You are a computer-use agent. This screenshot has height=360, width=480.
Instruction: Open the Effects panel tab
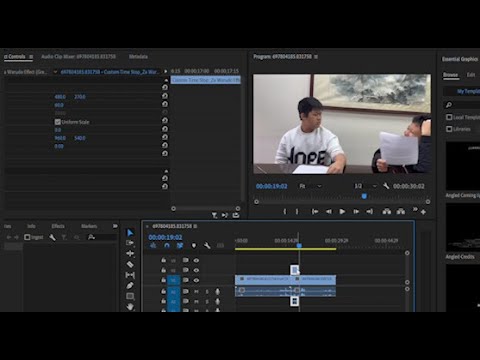pos(58,226)
